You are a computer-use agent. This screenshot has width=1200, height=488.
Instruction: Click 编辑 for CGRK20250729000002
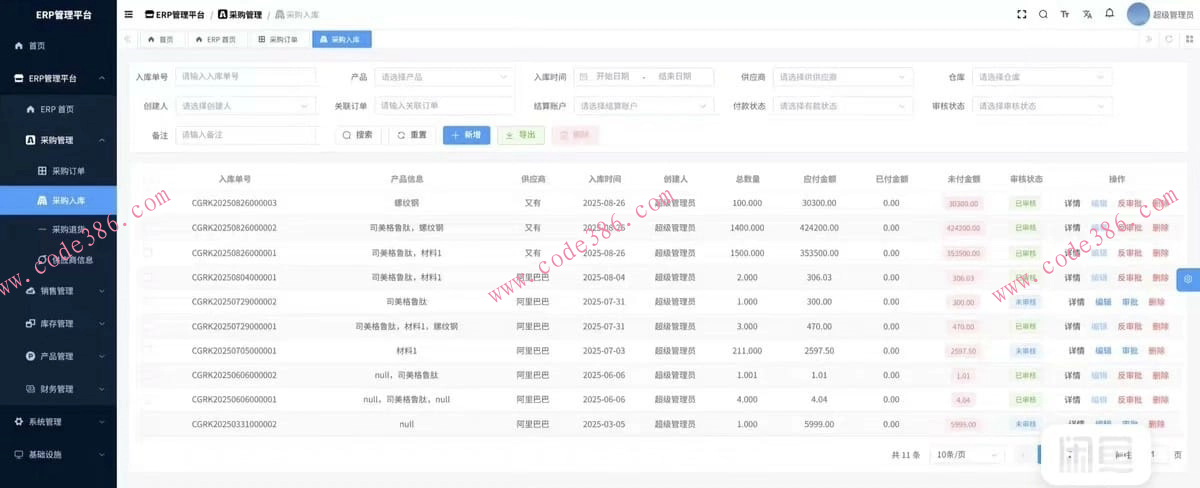pos(1103,301)
